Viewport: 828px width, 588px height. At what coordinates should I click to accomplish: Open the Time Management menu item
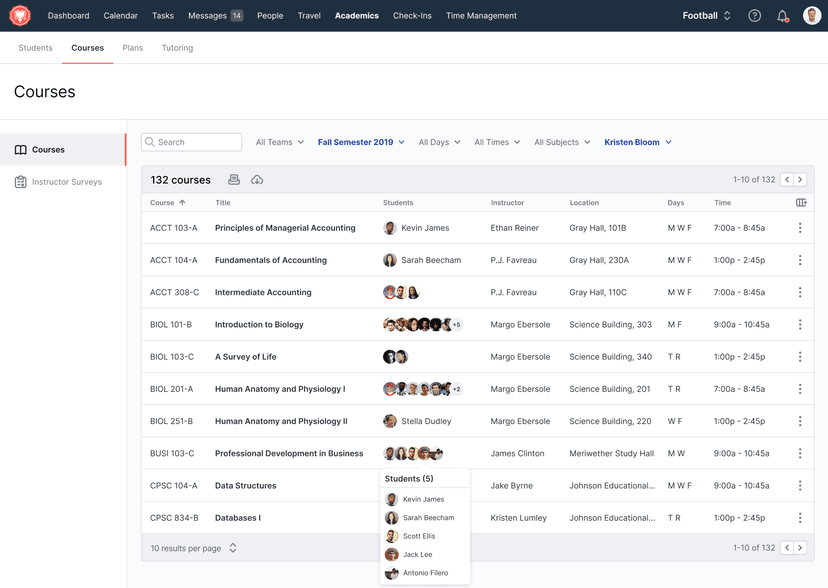(480, 15)
